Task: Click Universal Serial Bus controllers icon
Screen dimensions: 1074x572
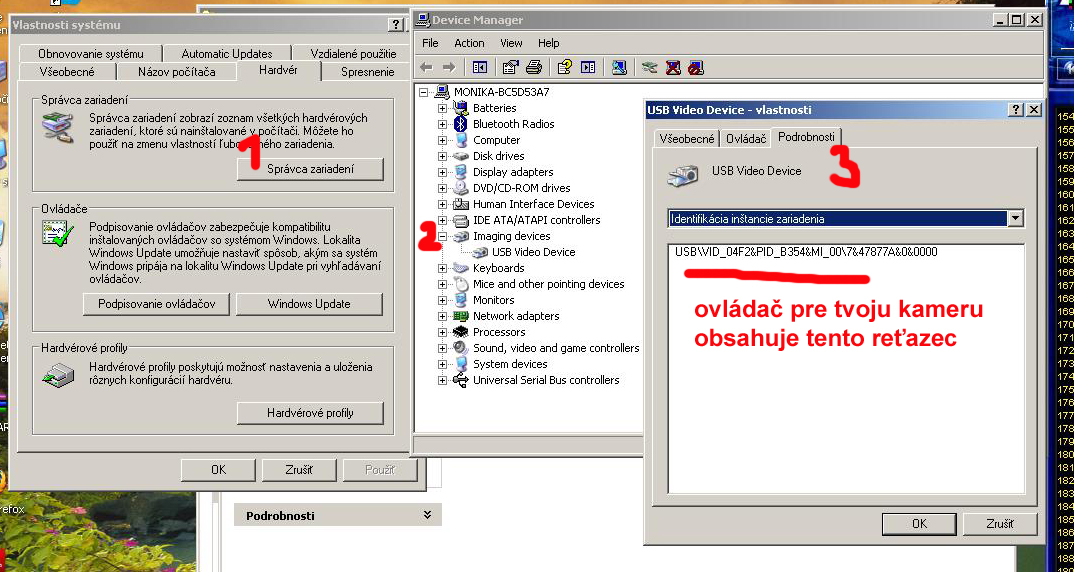Action: (461, 380)
